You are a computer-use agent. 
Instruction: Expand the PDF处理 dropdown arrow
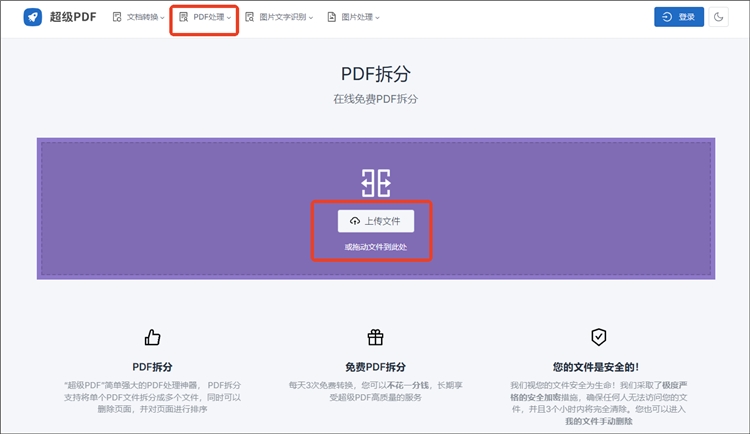(x=229, y=18)
